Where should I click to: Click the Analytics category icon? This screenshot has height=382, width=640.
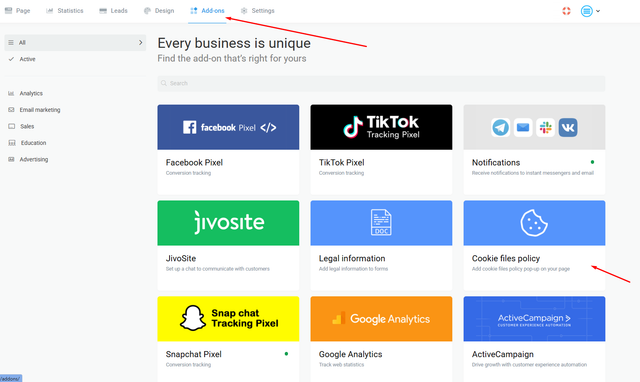[11, 93]
